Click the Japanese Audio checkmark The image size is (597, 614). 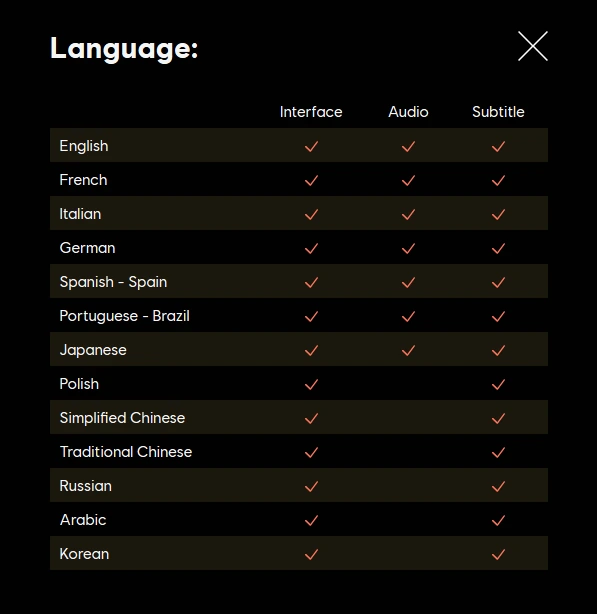tap(408, 350)
